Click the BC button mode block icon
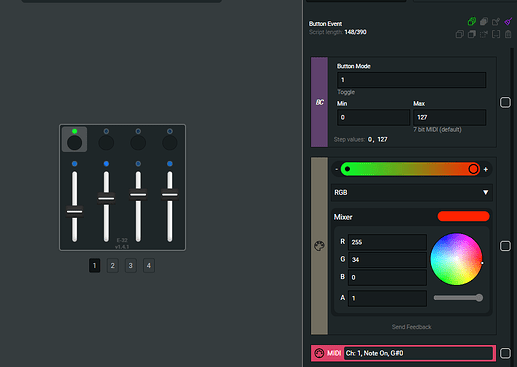The width and height of the screenshot is (517, 367). pos(319,102)
